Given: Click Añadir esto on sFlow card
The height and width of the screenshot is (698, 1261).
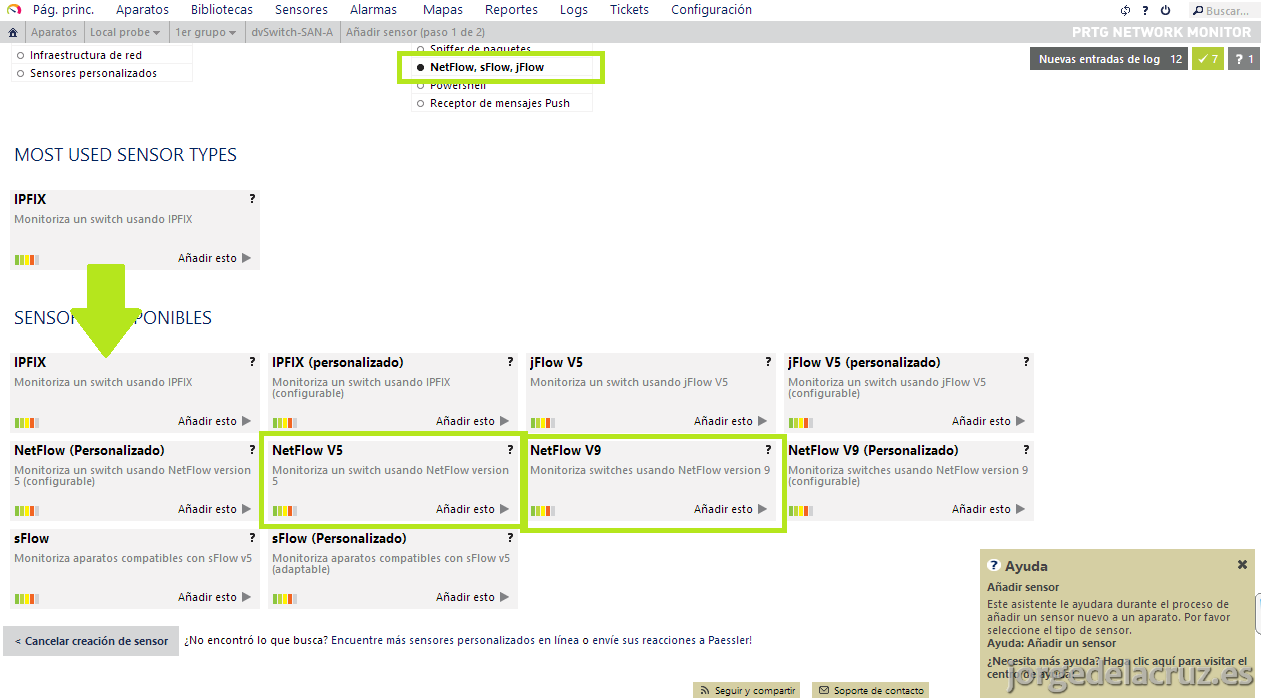Looking at the screenshot, I should 214,597.
